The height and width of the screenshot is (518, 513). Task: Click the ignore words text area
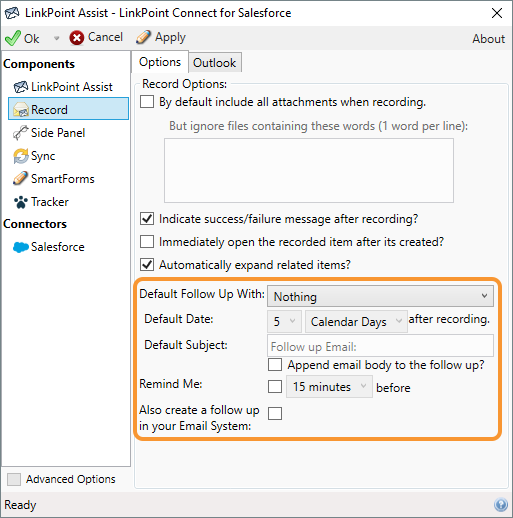point(309,170)
